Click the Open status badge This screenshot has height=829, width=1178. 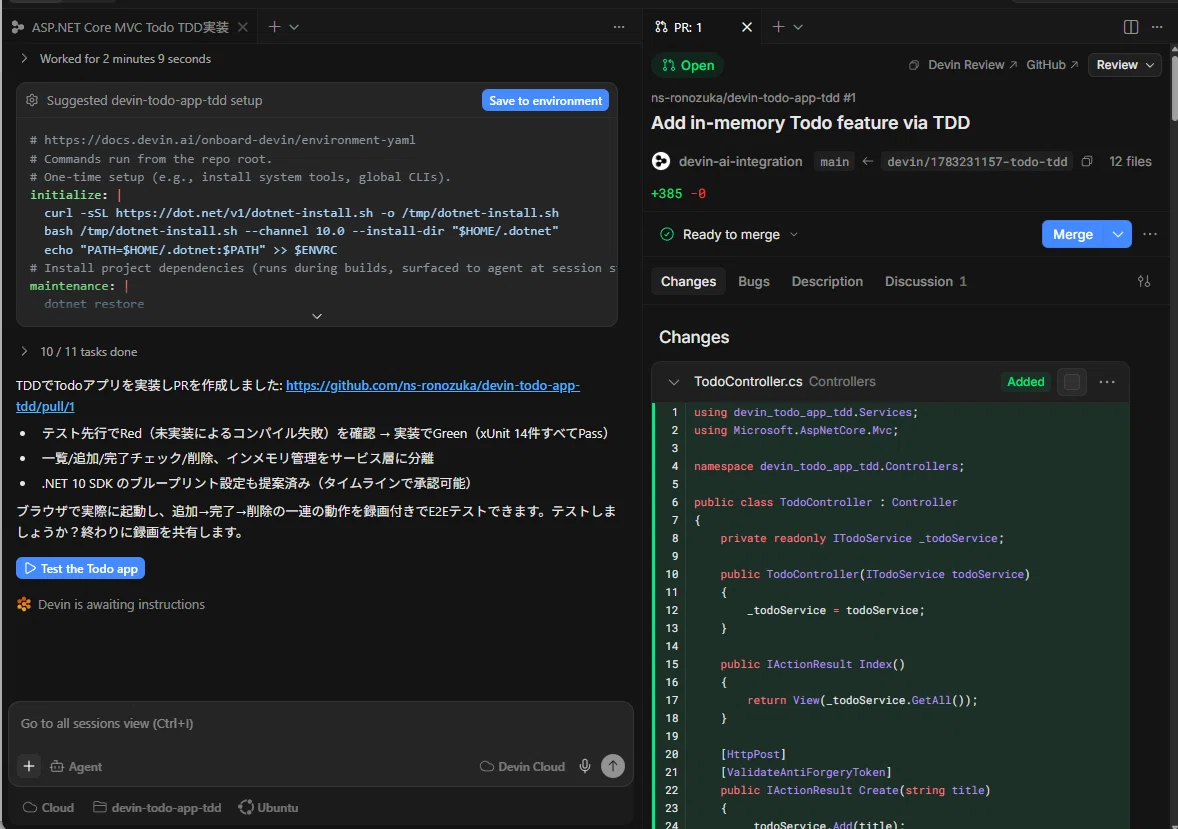coord(687,65)
